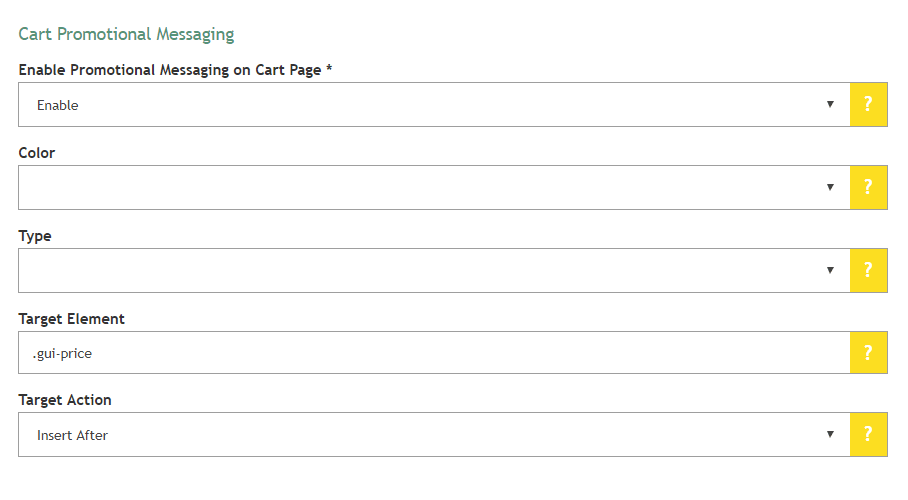Viewport: 908px width, 500px height.
Task: Click the Cart Promotional Messaging heading
Action: click(x=126, y=34)
